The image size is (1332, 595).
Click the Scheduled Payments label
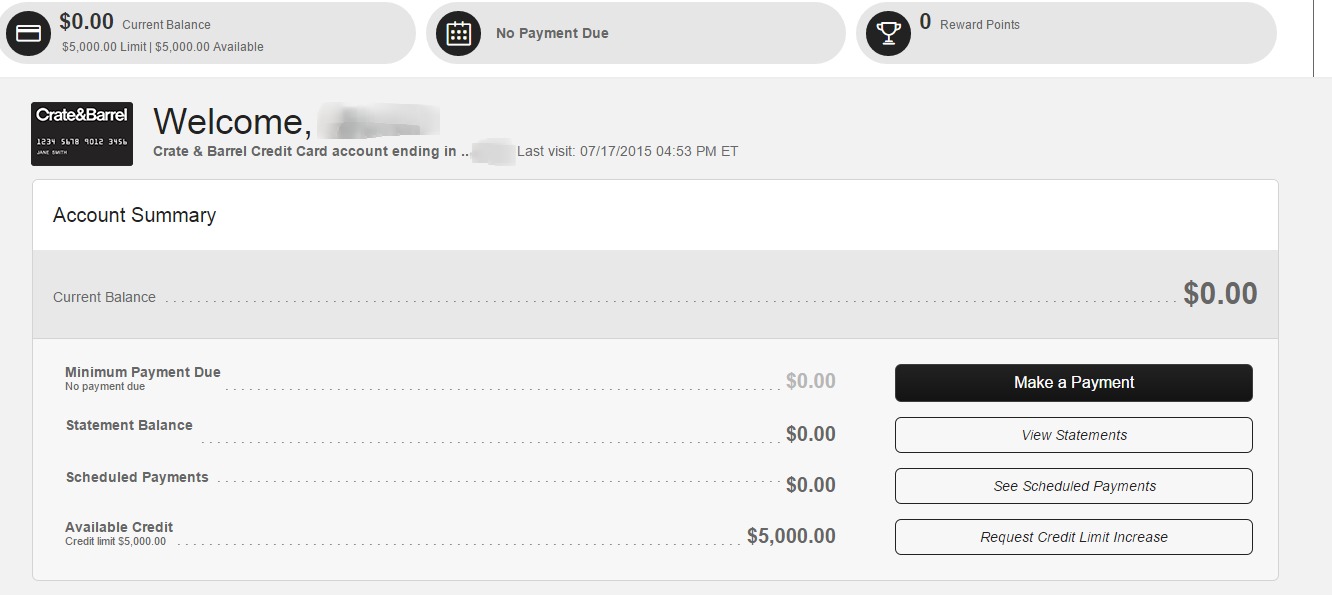pyautogui.click(x=137, y=477)
